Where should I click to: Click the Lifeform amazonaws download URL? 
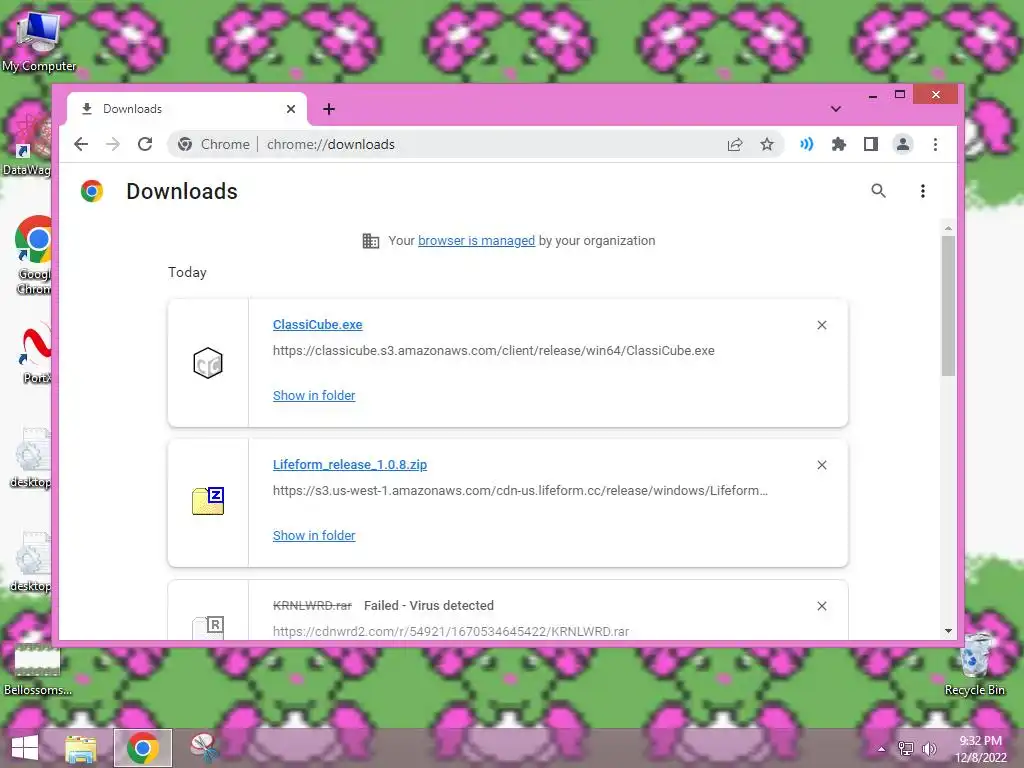520,490
